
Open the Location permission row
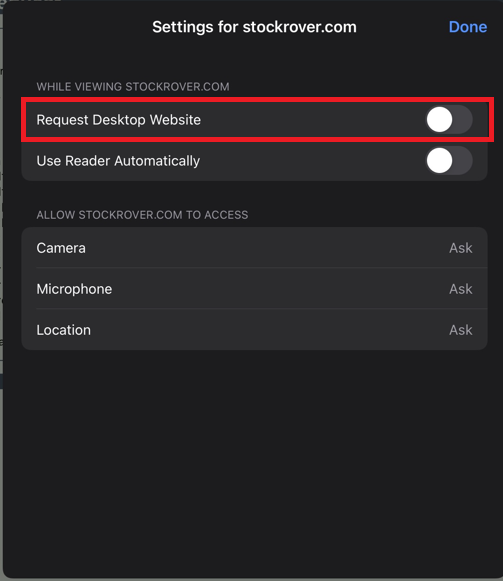pyautogui.click(x=254, y=330)
